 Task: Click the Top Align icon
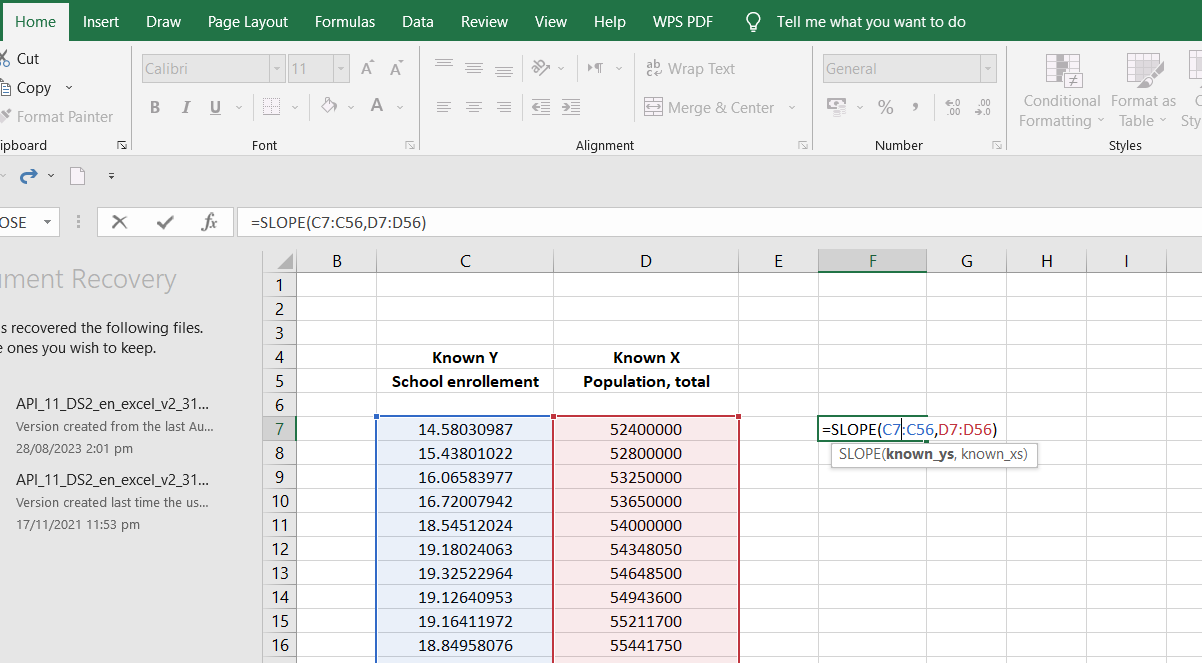(x=444, y=67)
